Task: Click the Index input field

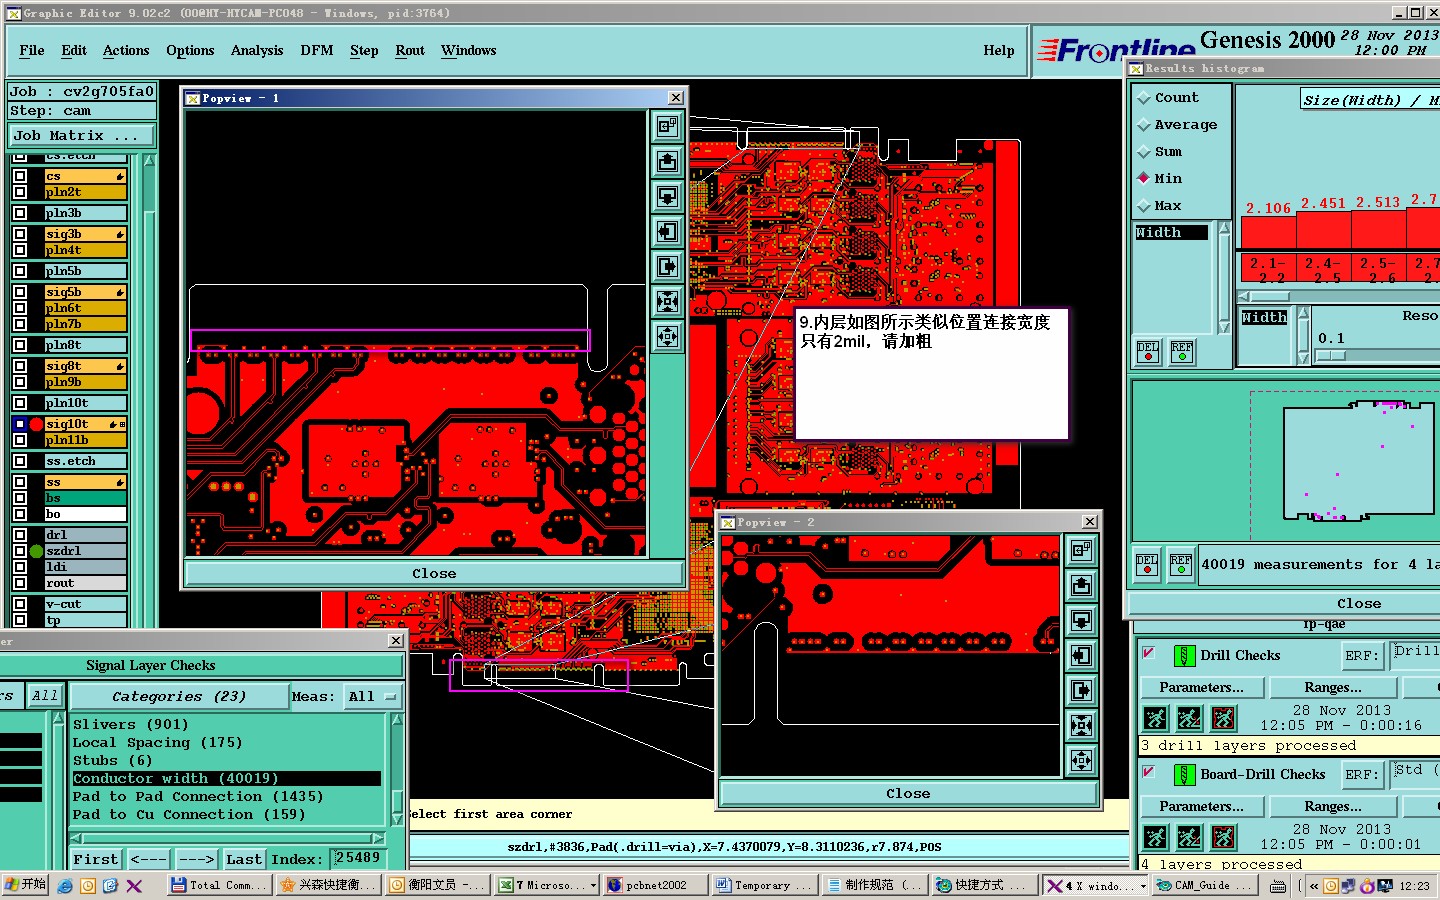Action: pyautogui.click(x=358, y=859)
